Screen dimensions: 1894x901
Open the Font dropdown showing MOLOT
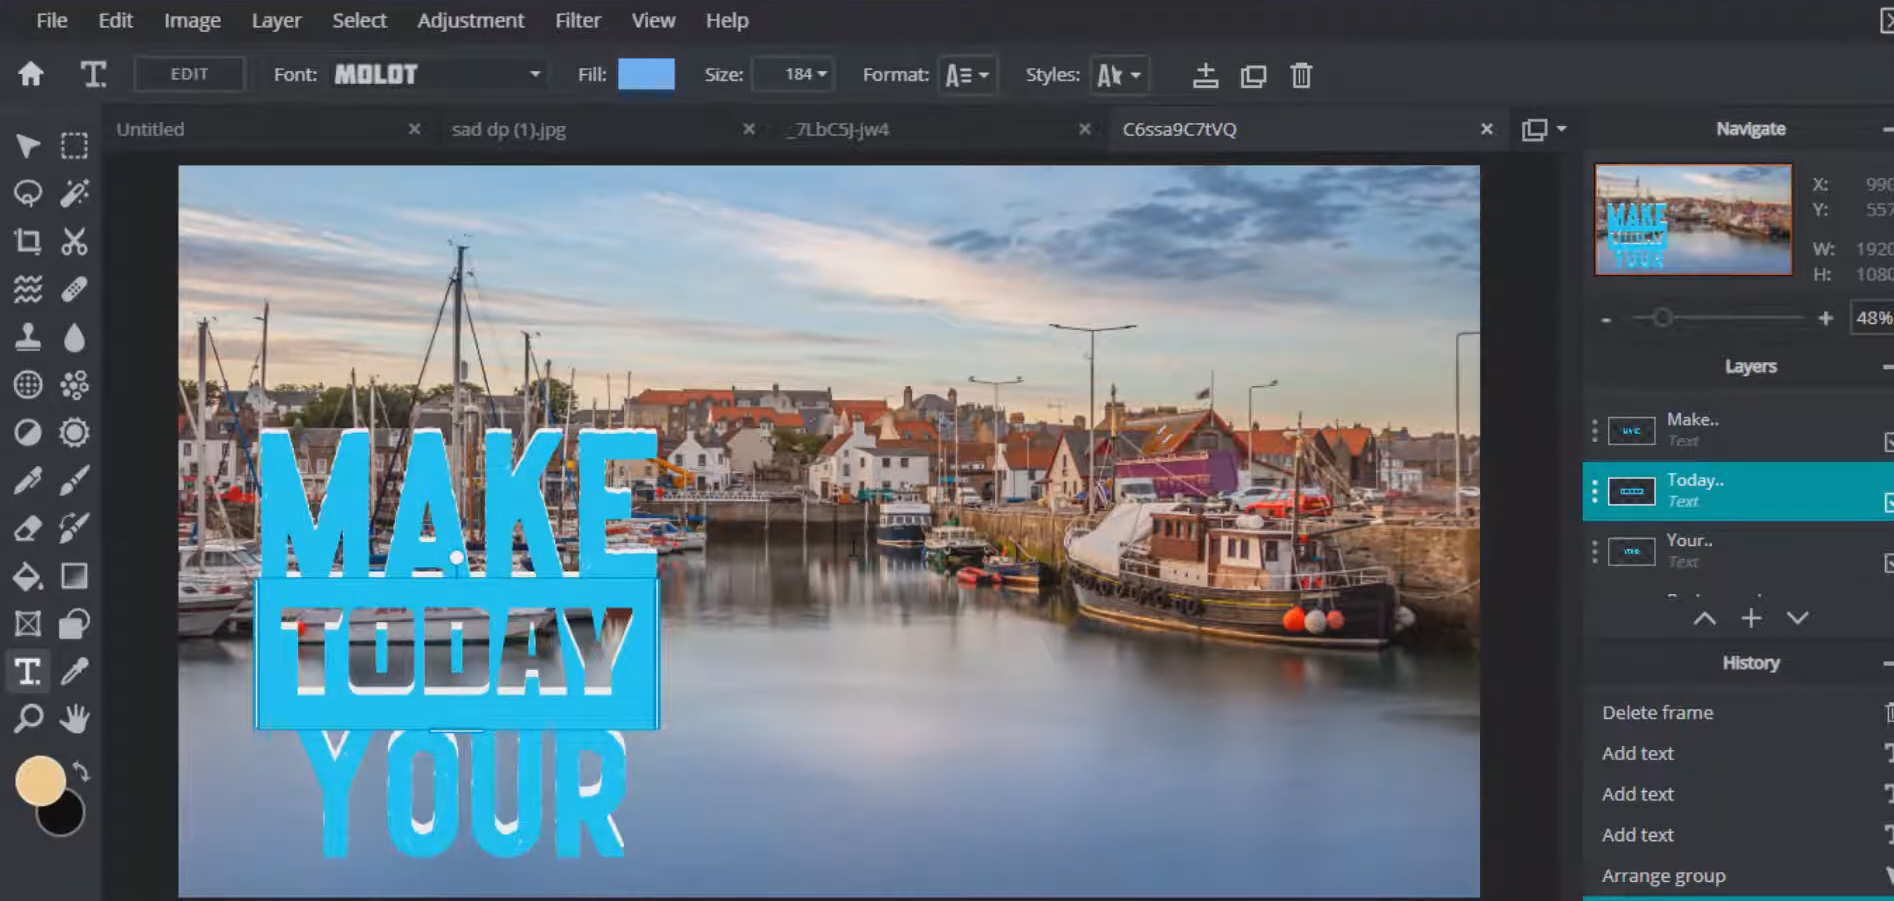(437, 75)
